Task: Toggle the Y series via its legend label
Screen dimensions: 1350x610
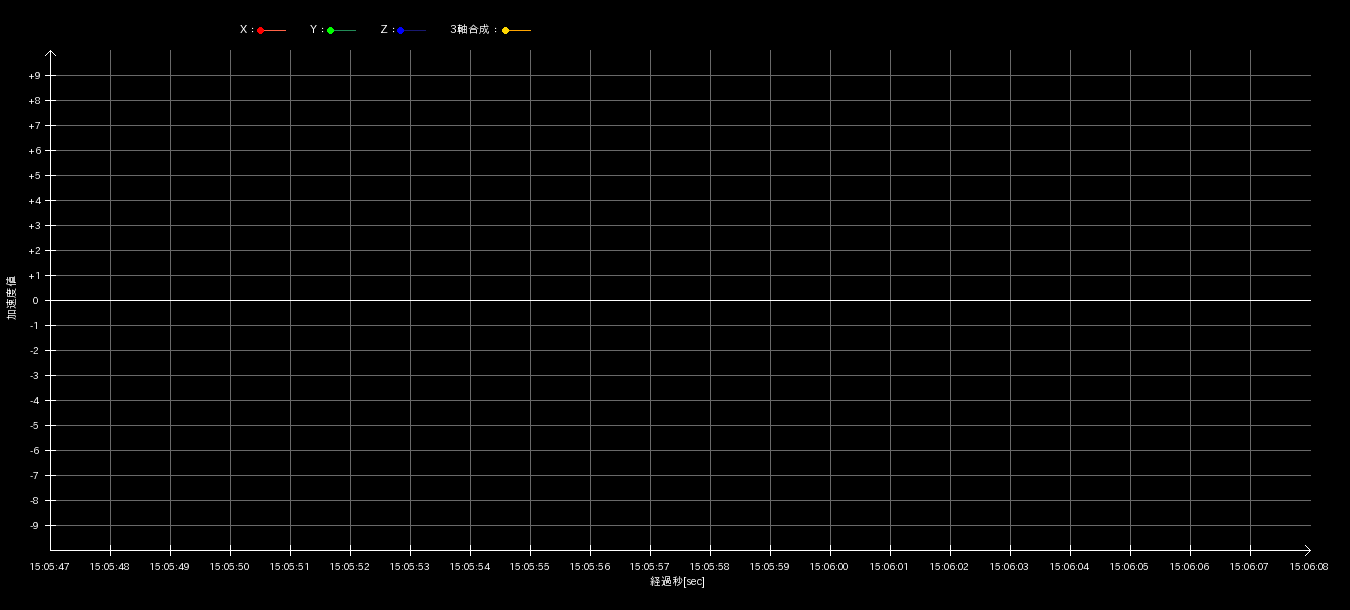Action: (314, 30)
